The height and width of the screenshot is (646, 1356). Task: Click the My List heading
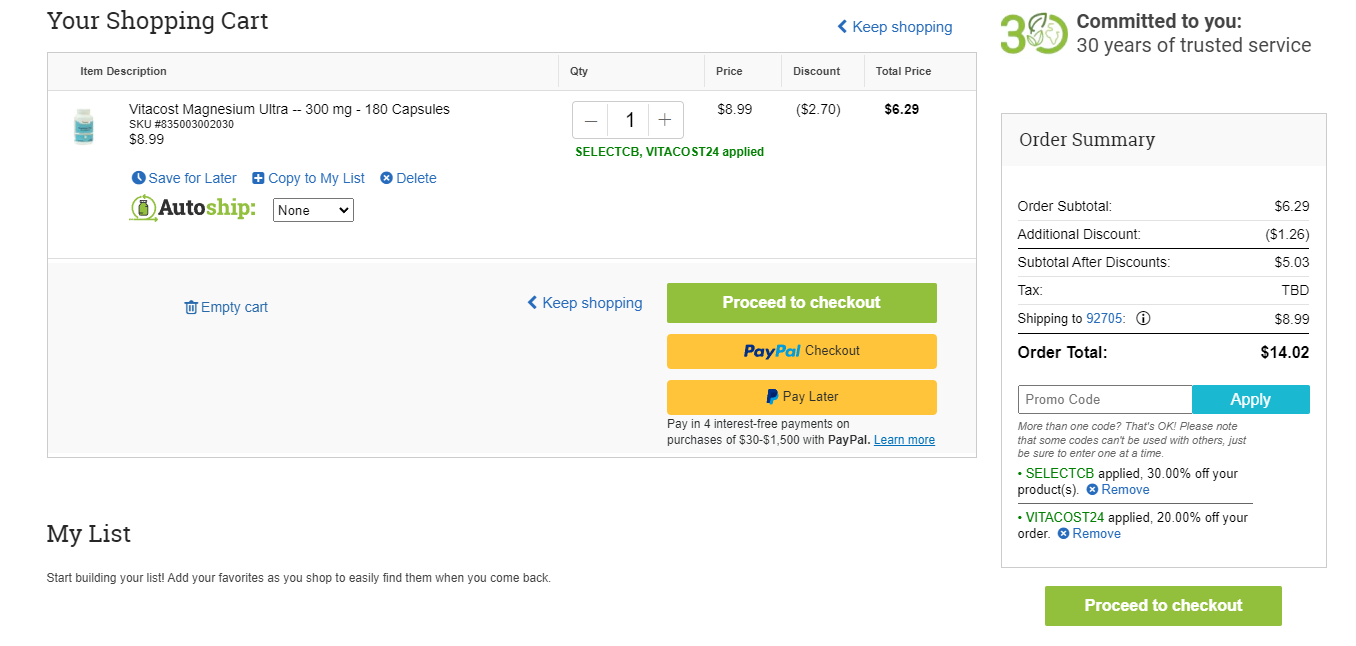click(x=89, y=534)
